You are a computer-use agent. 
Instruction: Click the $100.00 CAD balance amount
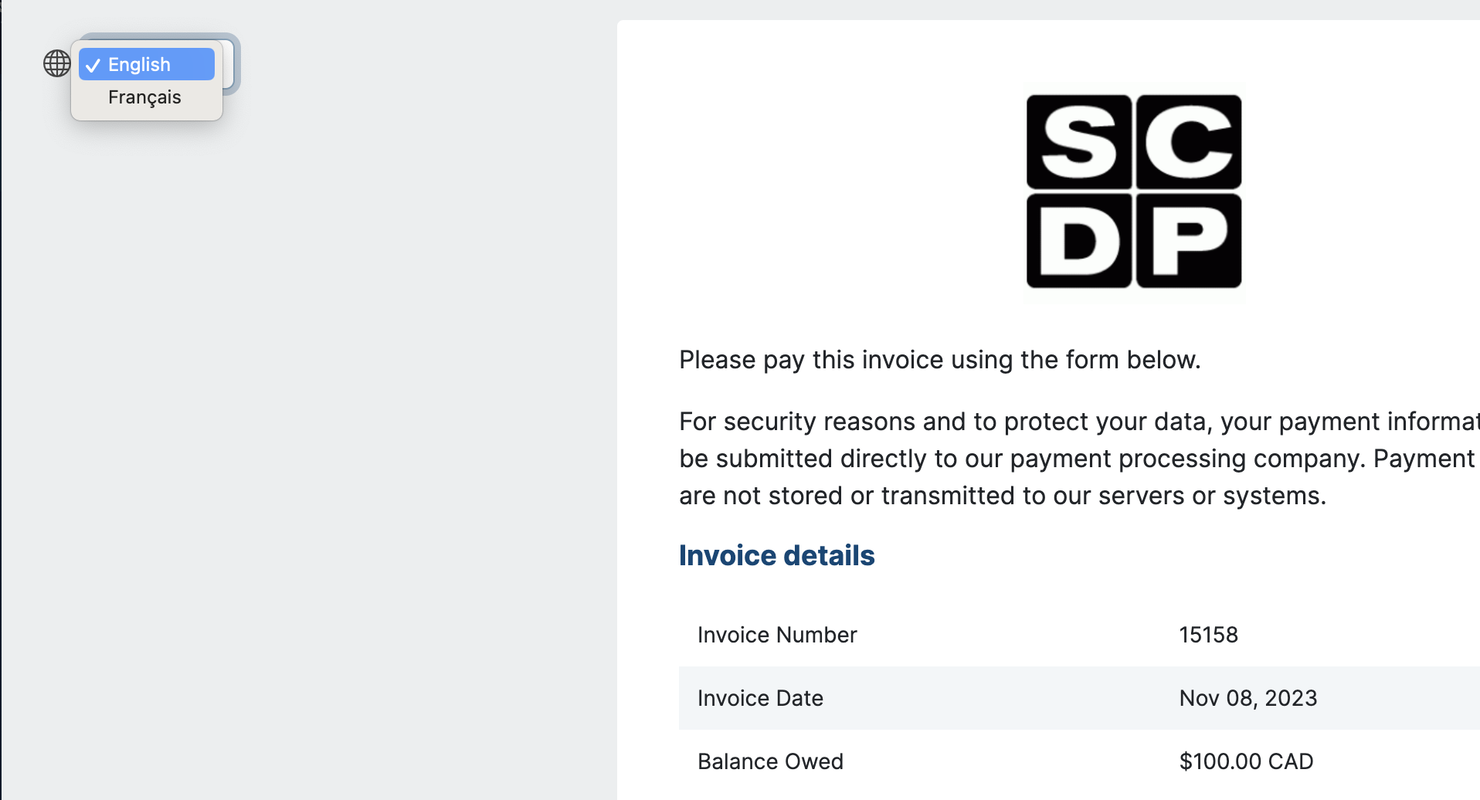click(x=1246, y=761)
